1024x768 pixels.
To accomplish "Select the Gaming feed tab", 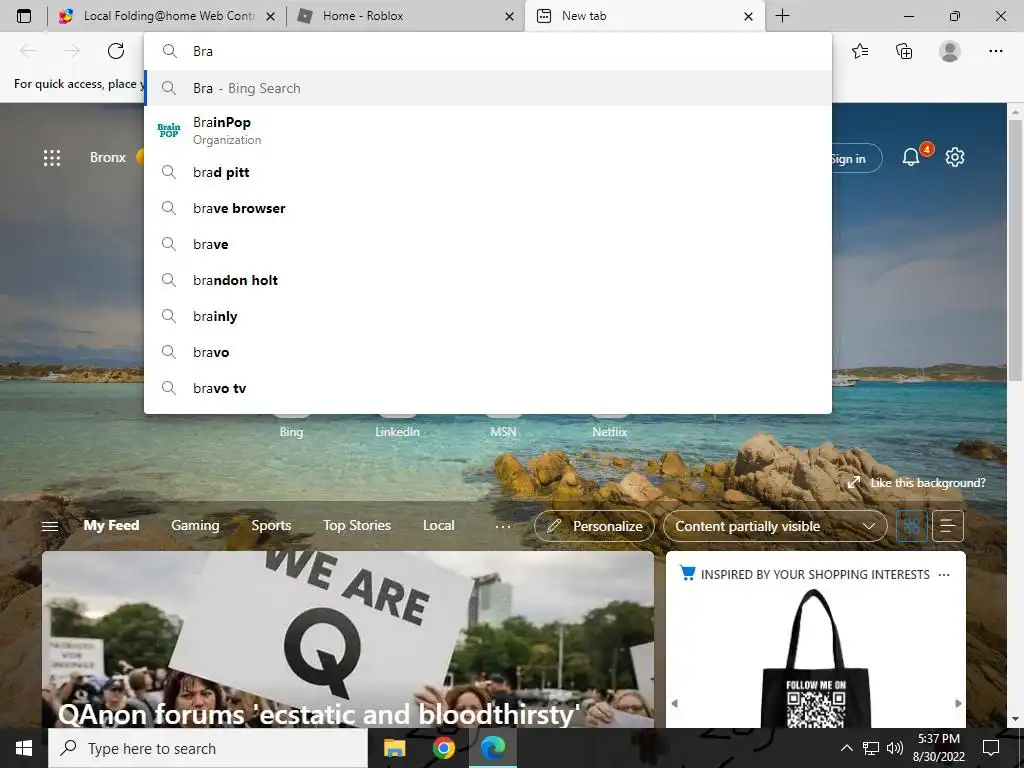I will click(195, 526).
